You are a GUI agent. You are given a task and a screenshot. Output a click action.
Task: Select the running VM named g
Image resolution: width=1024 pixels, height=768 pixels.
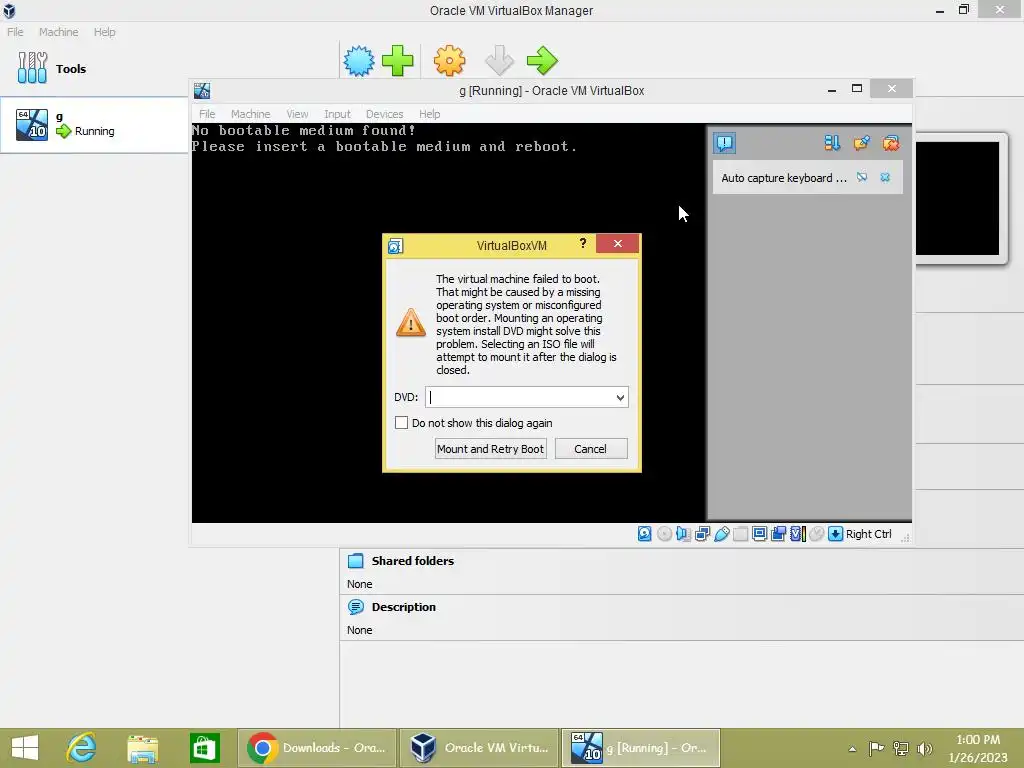(x=94, y=124)
